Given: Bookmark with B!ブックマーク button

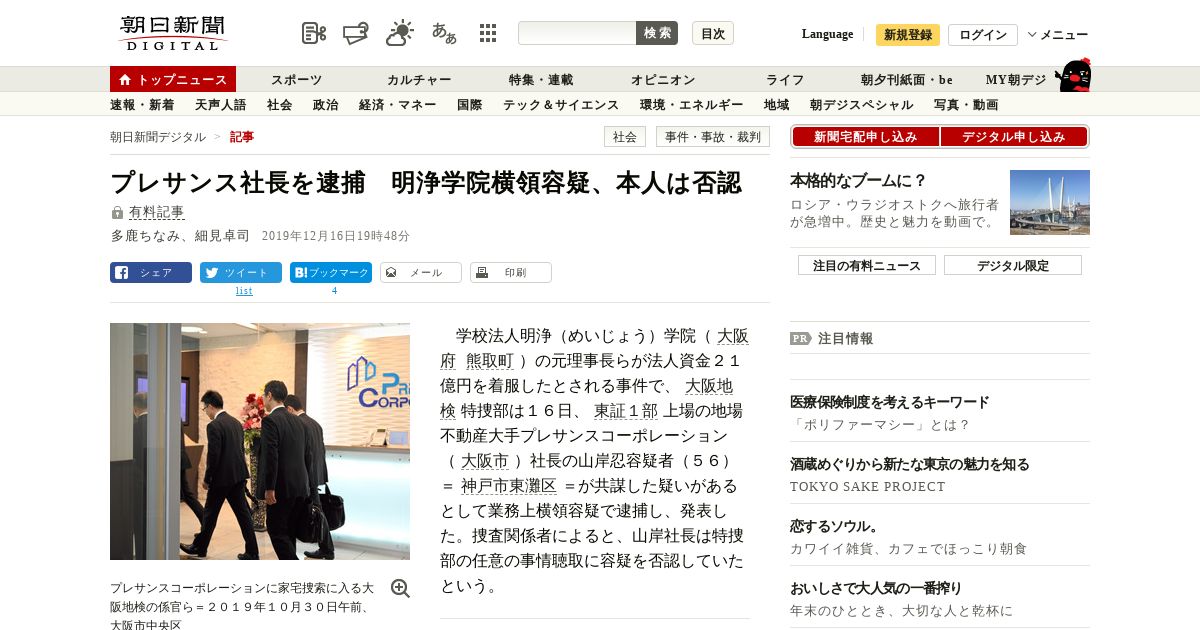Looking at the screenshot, I should [331, 272].
